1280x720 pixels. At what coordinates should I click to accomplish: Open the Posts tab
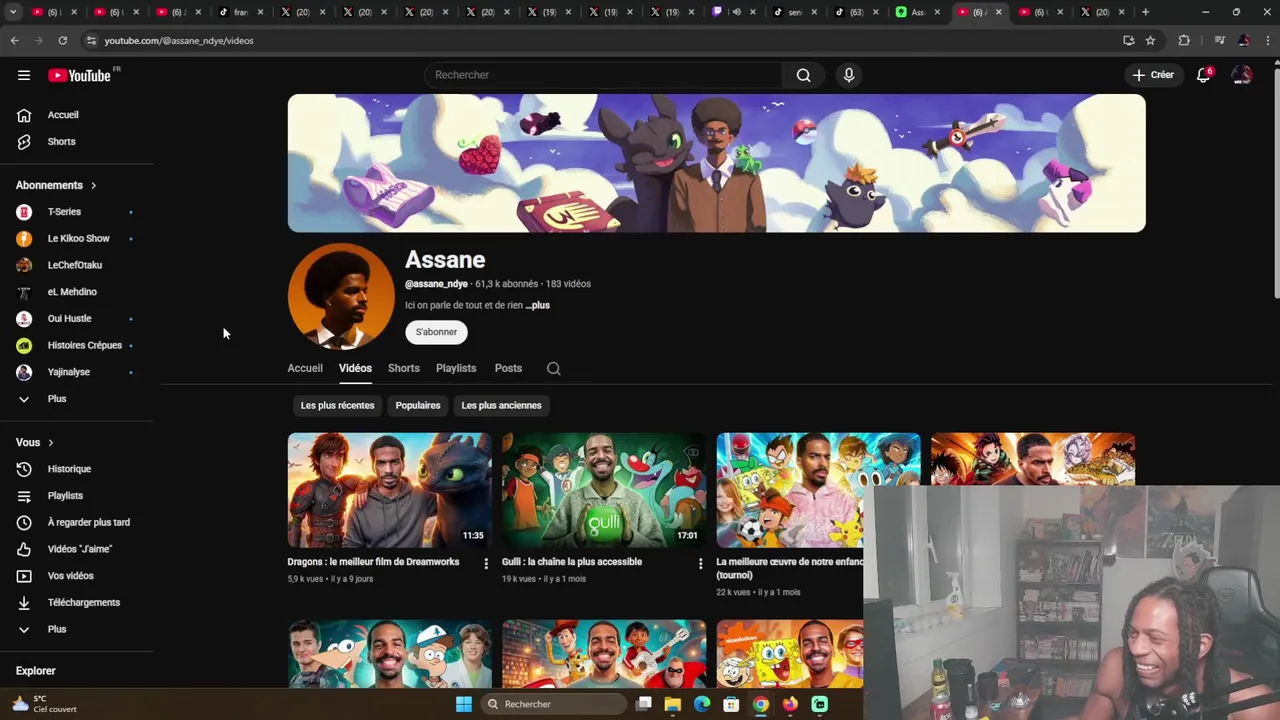[x=508, y=368]
